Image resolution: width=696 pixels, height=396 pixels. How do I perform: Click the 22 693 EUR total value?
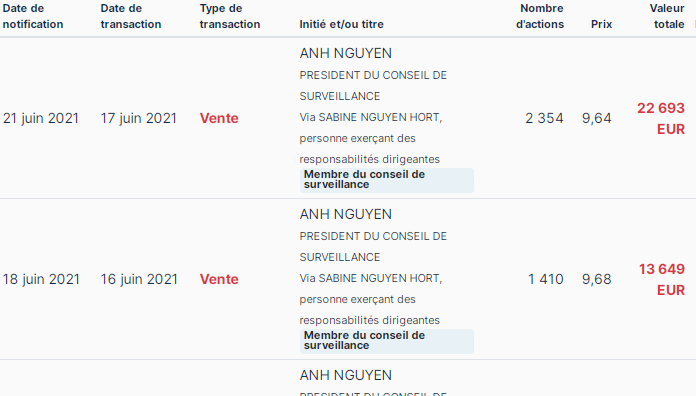661,119
